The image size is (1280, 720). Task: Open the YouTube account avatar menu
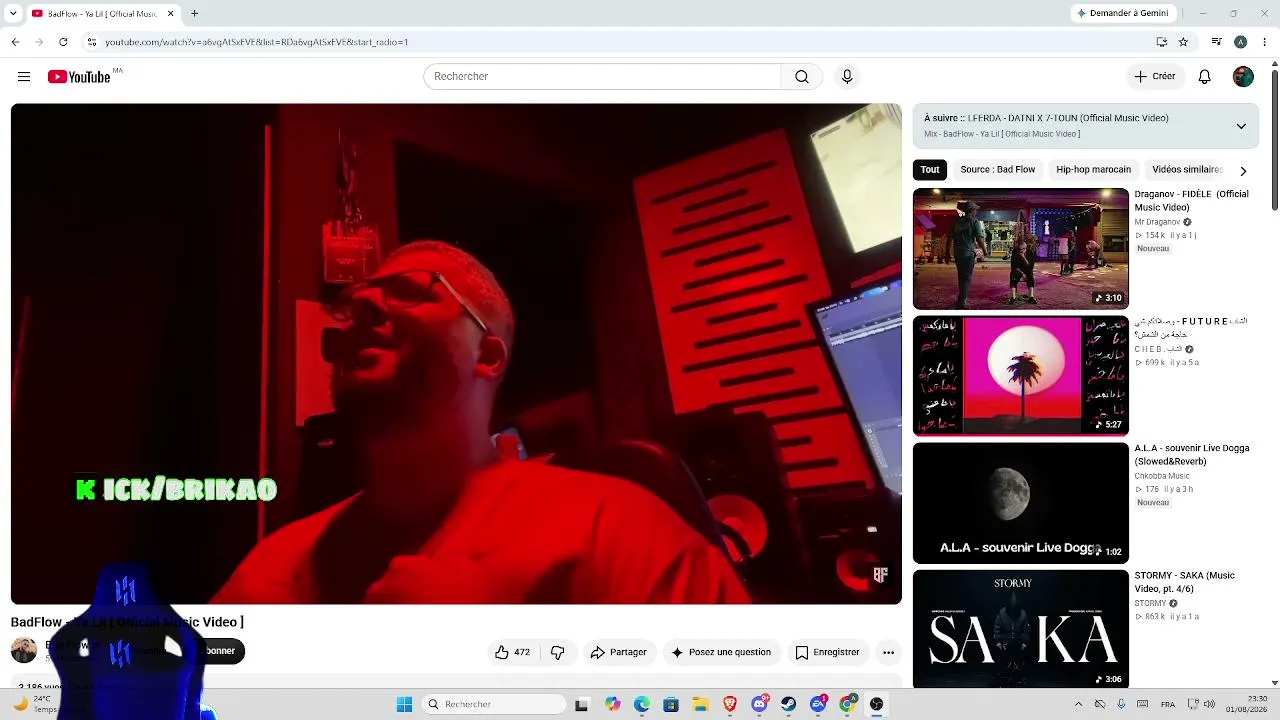[x=1243, y=77]
